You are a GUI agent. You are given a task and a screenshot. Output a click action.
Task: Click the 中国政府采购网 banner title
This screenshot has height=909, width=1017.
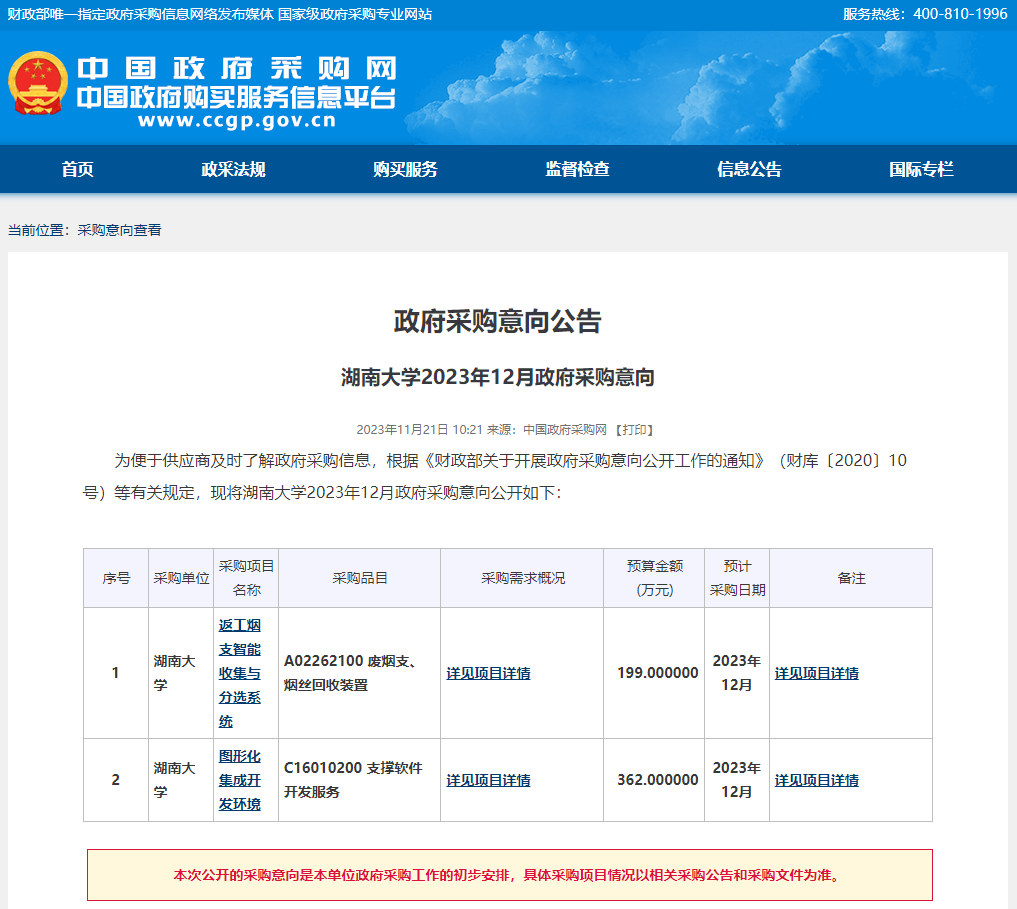tap(237, 68)
